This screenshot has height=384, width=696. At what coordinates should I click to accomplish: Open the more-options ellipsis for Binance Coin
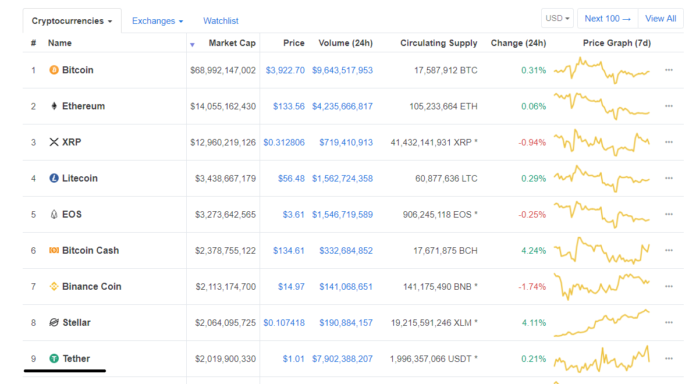tap(669, 286)
